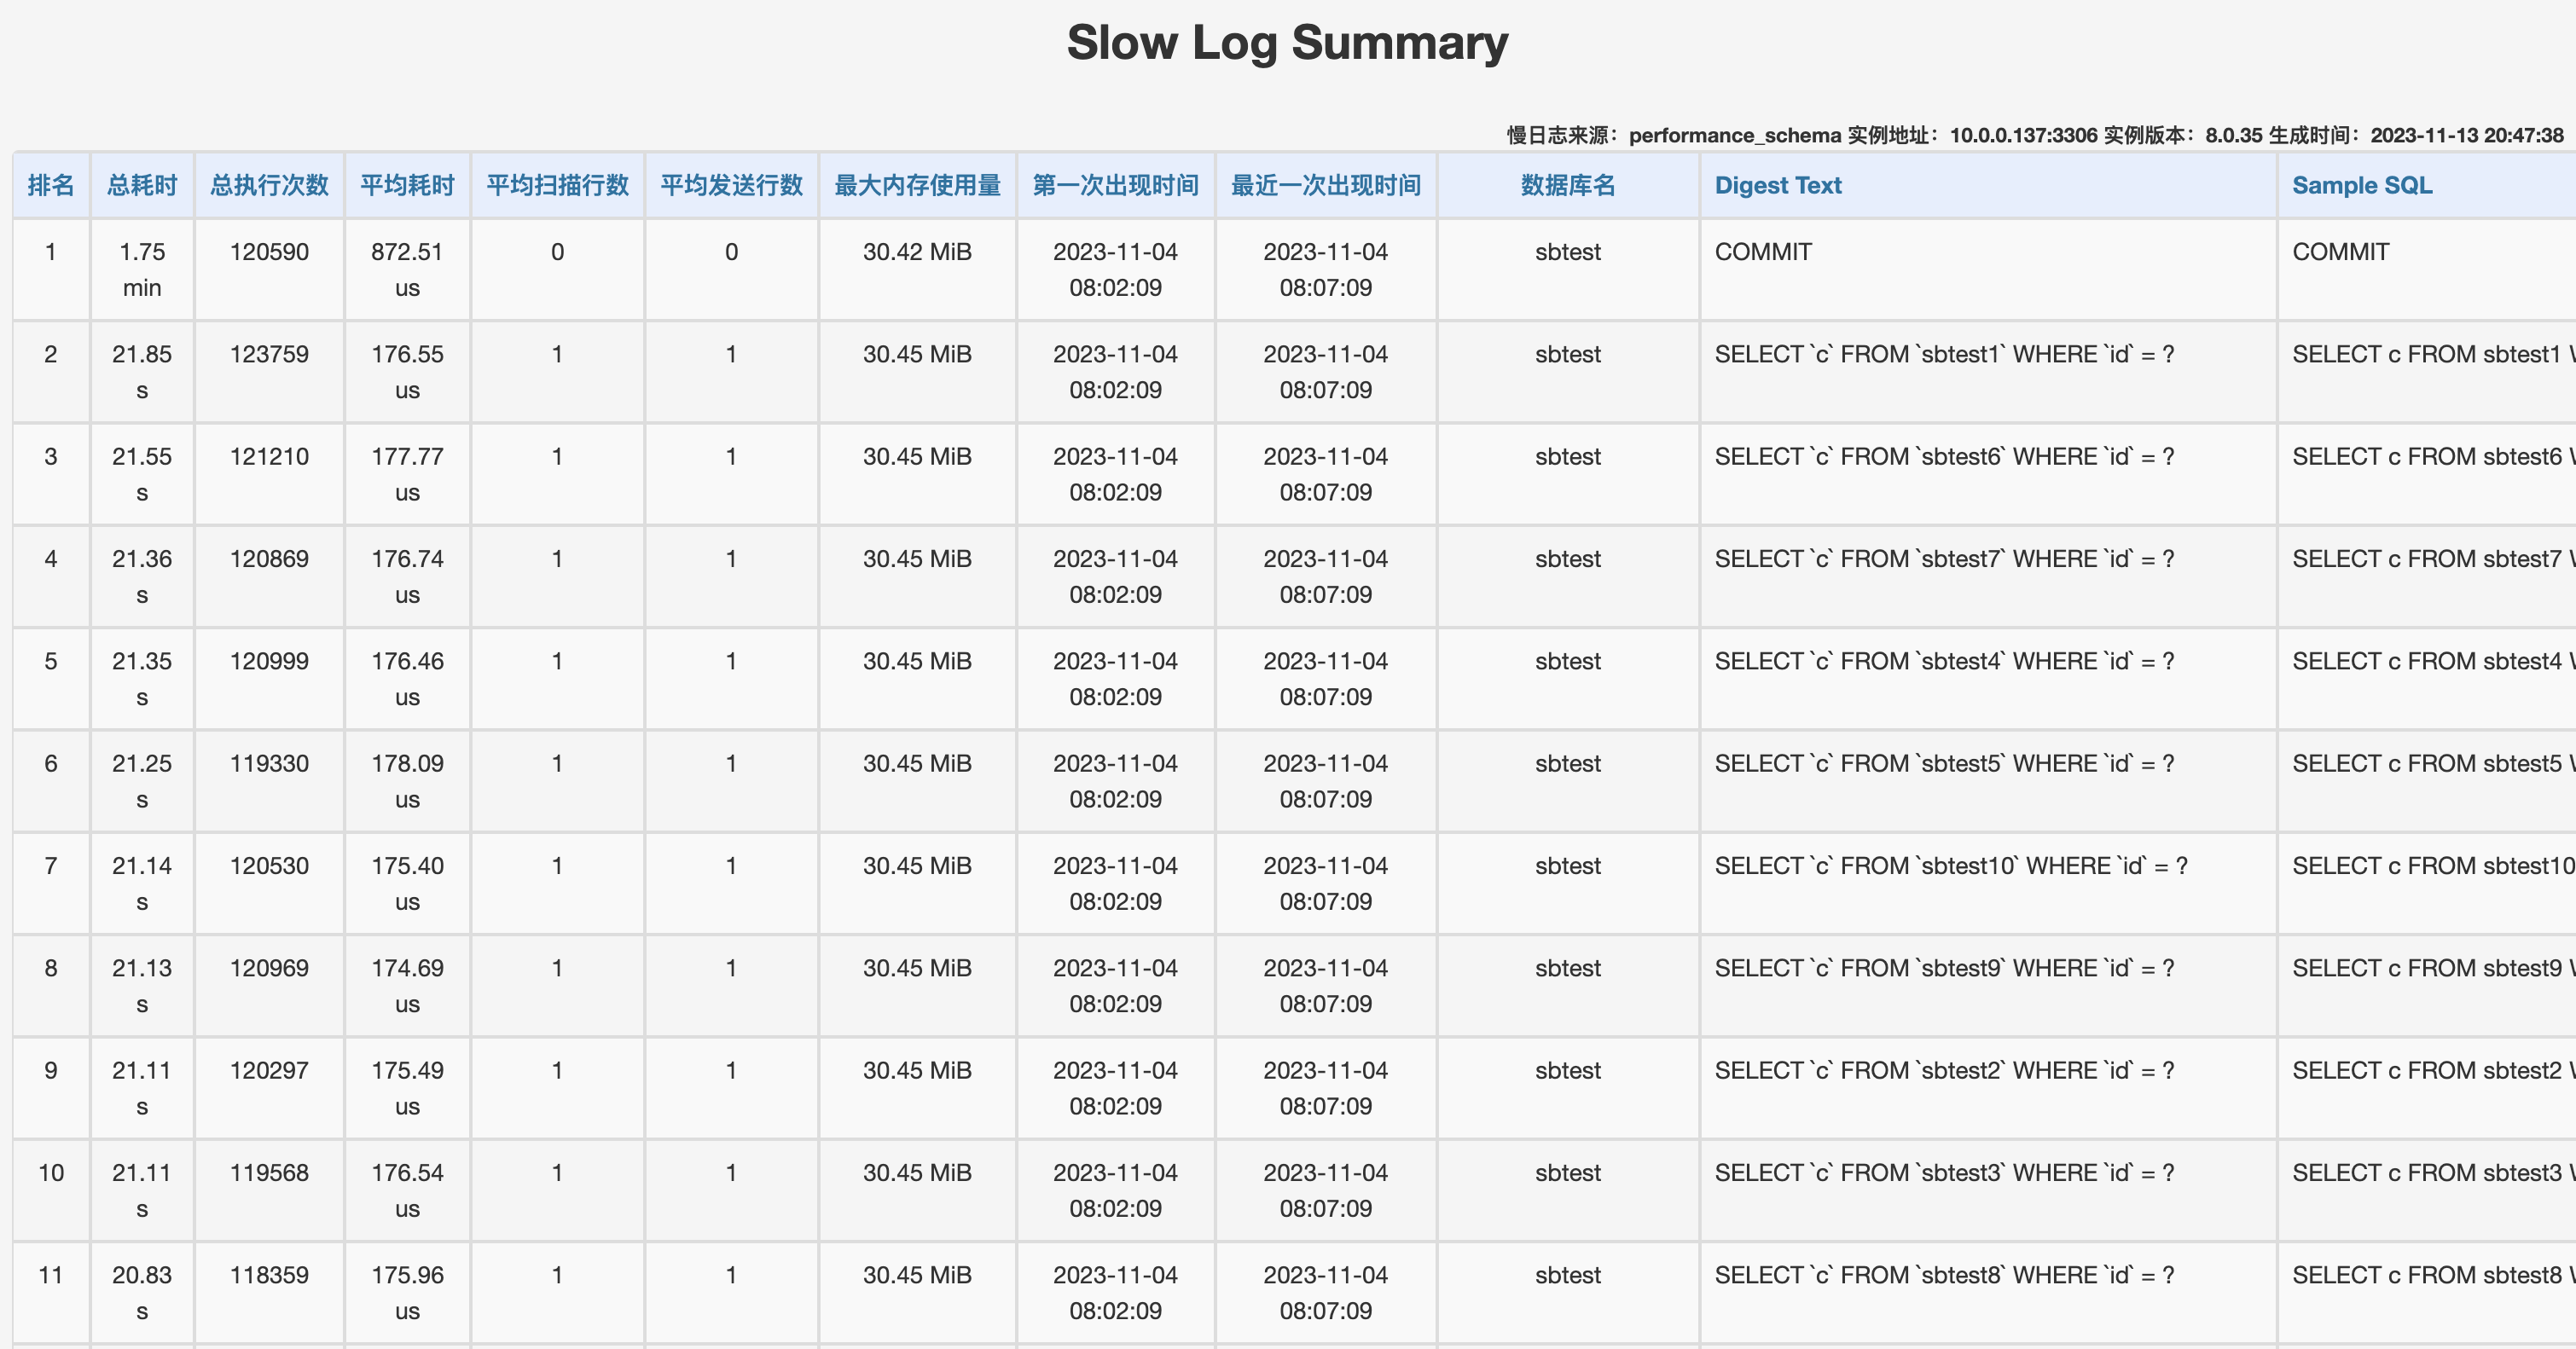2576x1349 pixels.
Task: Select total time 21.25 s cell
Action: point(142,781)
